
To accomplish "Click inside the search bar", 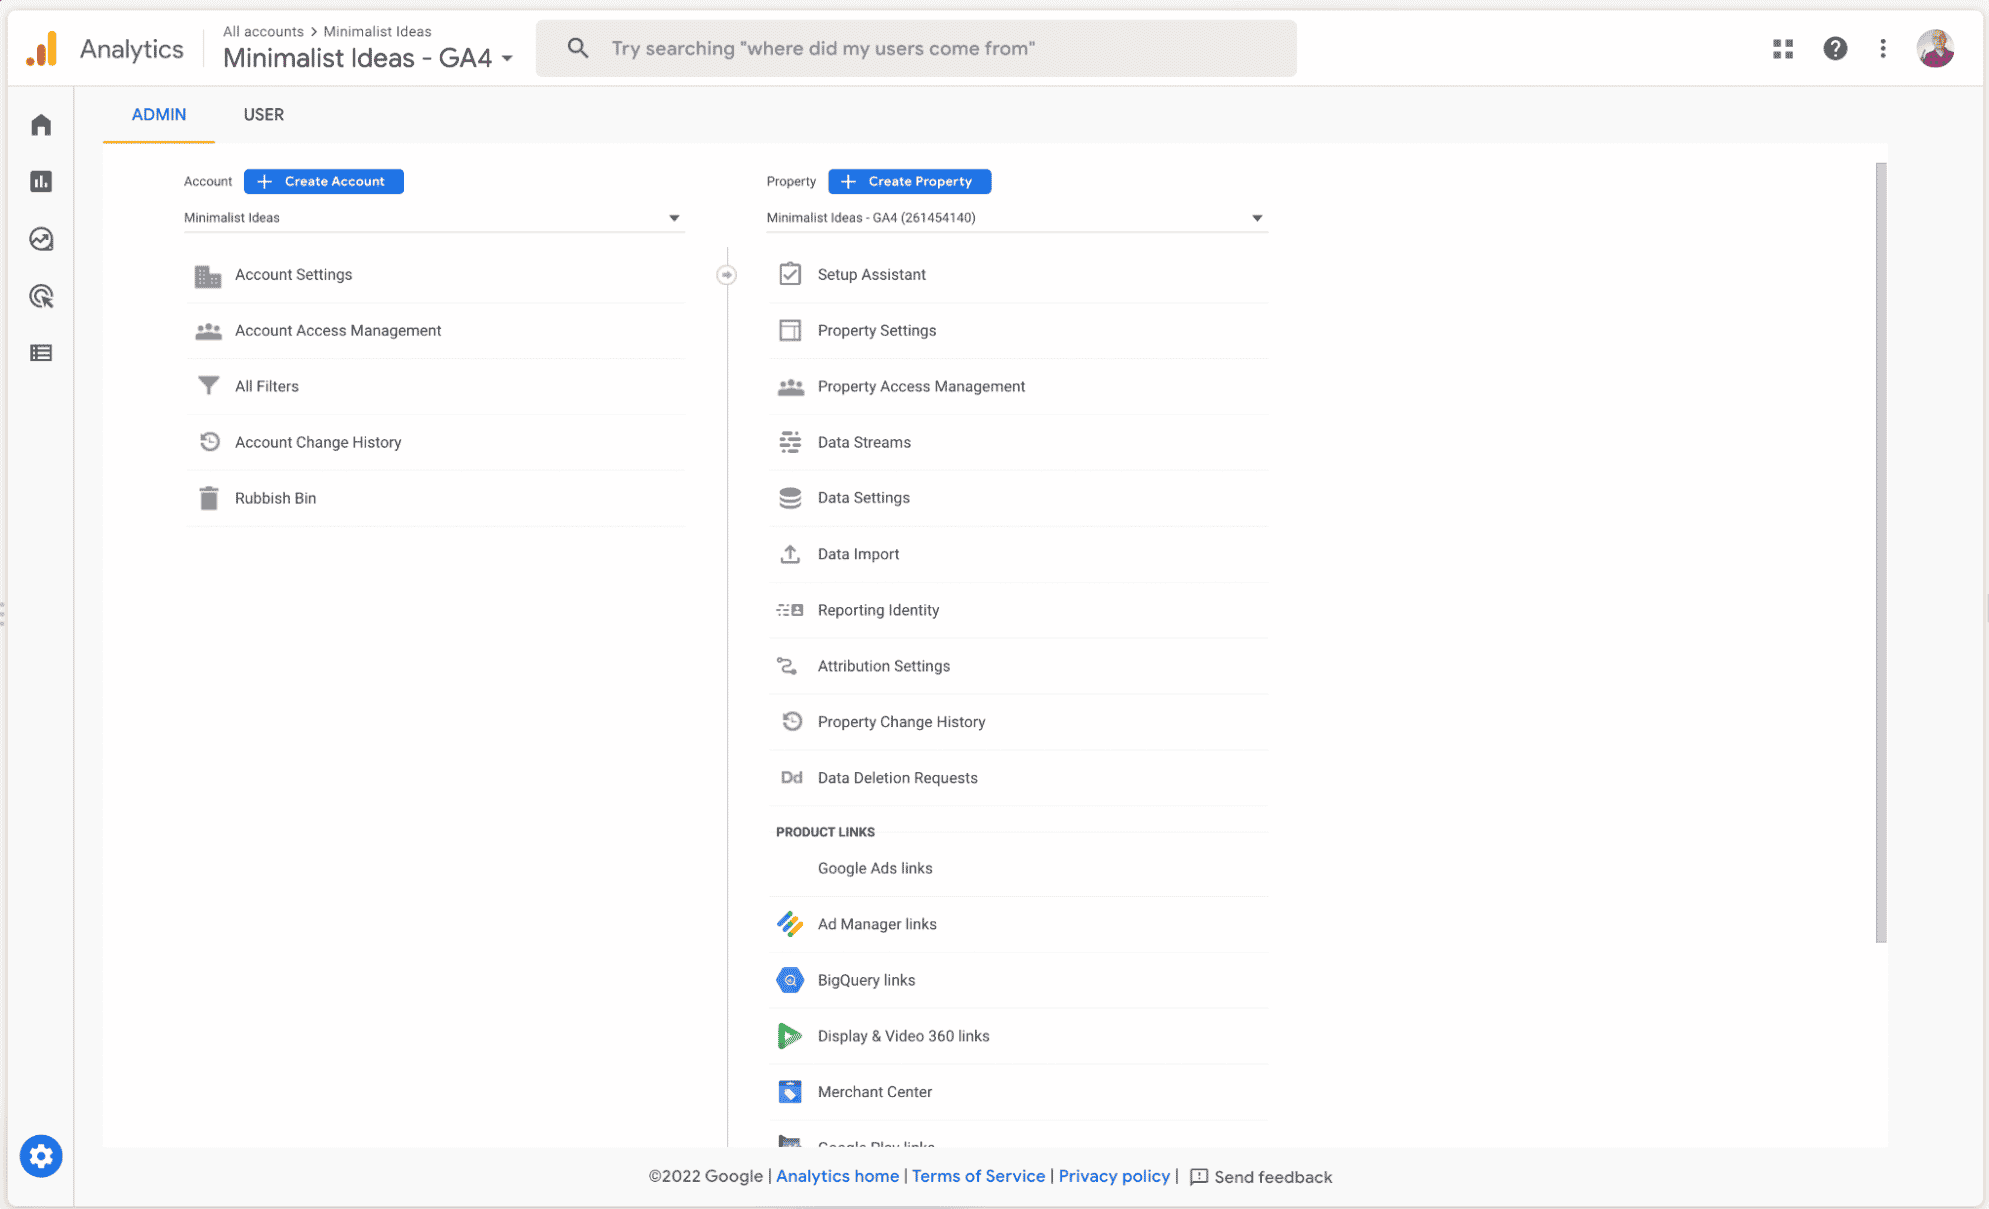I will [915, 47].
